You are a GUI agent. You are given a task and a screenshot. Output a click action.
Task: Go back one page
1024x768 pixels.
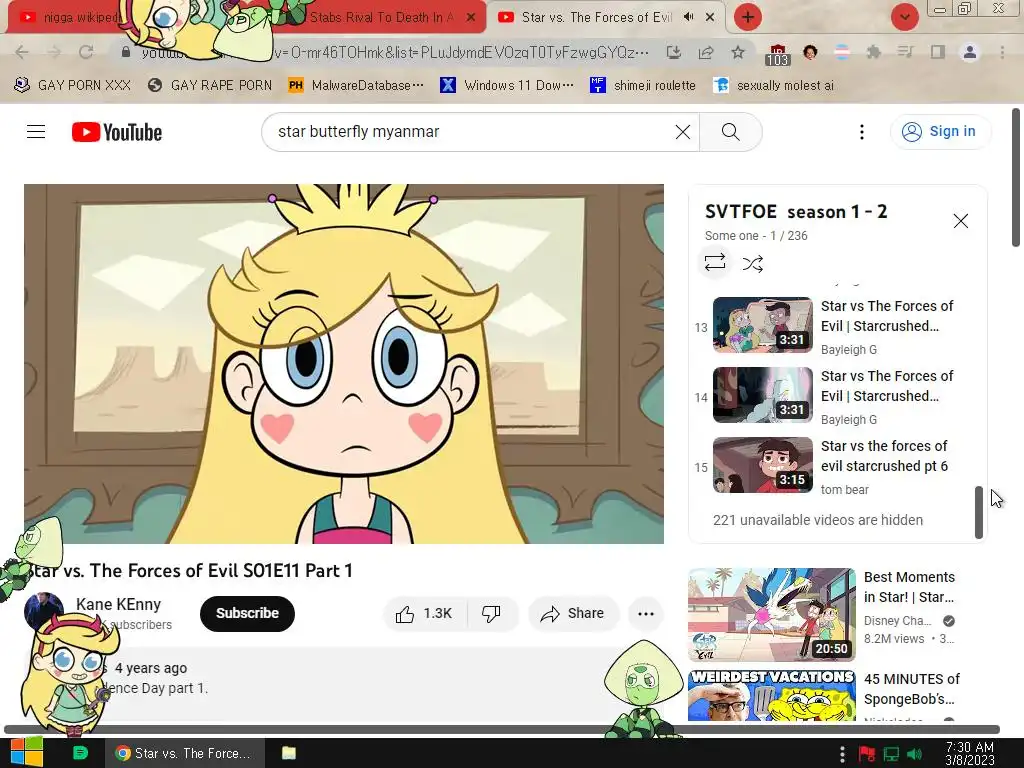pyautogui.click(x=22, y=52)
